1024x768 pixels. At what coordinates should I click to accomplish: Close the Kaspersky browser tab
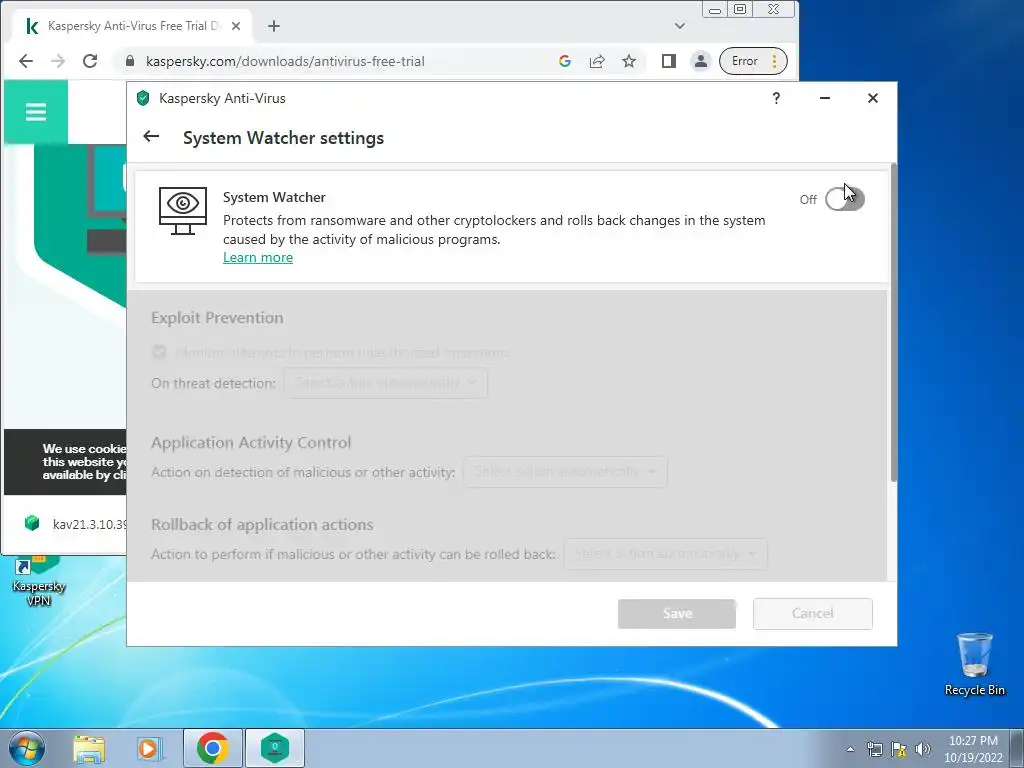pos(236,26)
